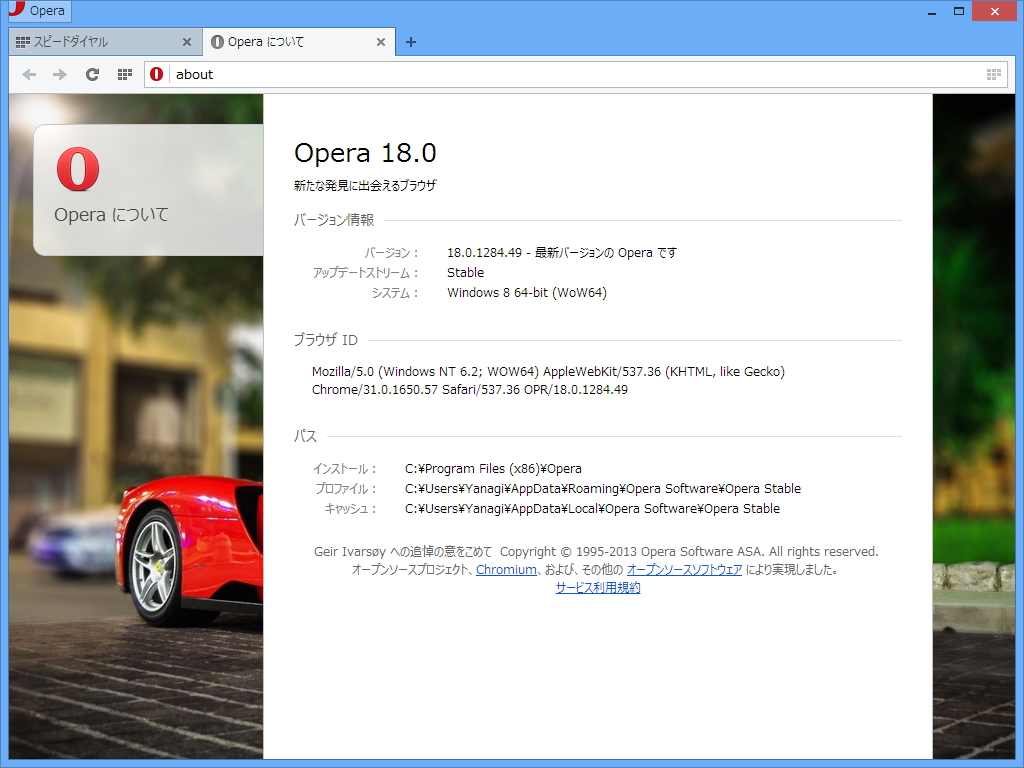Switch to the スピードダイヤル tab
This screenshot has width=1024, height=768.
[104, 42]
